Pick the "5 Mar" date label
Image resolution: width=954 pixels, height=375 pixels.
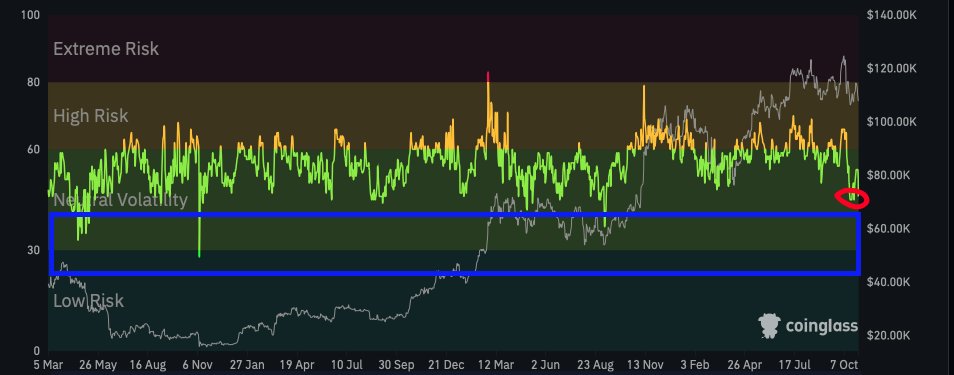pos(47,365)
